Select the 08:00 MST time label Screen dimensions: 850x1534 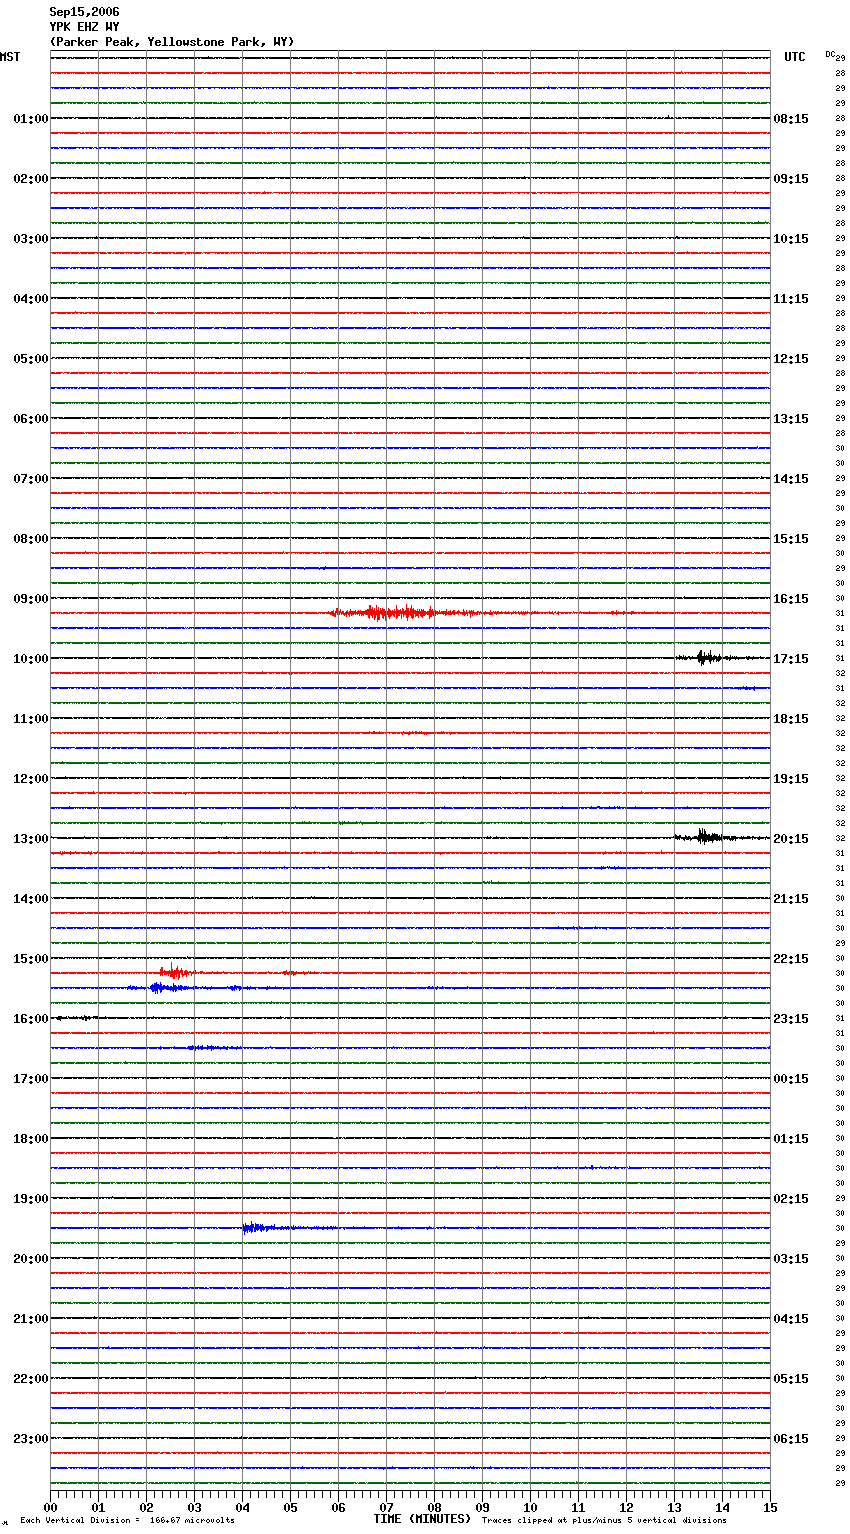(31, 539)
